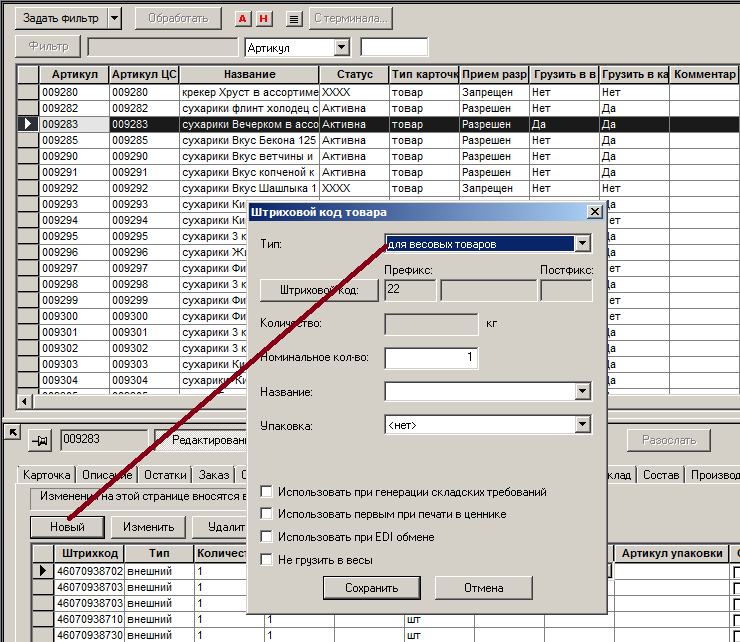Screen dimensions: 740x642
Task: Open the 'Тип' dropdown in barcode dialog
Action: tap(582, 244)
